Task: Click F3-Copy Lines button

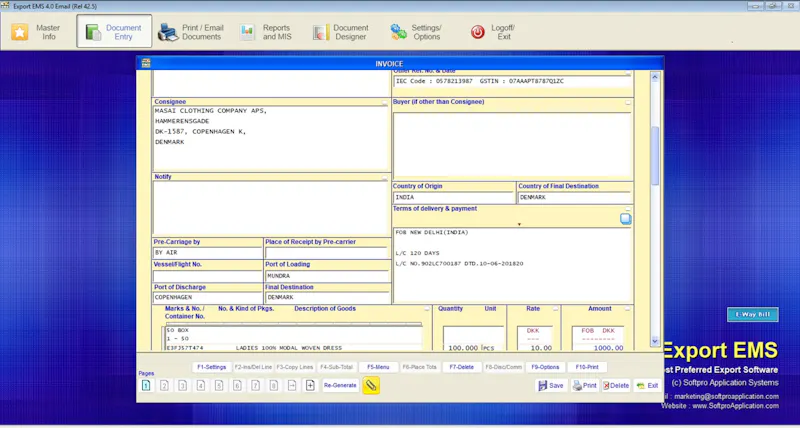Action: [295, 367]
